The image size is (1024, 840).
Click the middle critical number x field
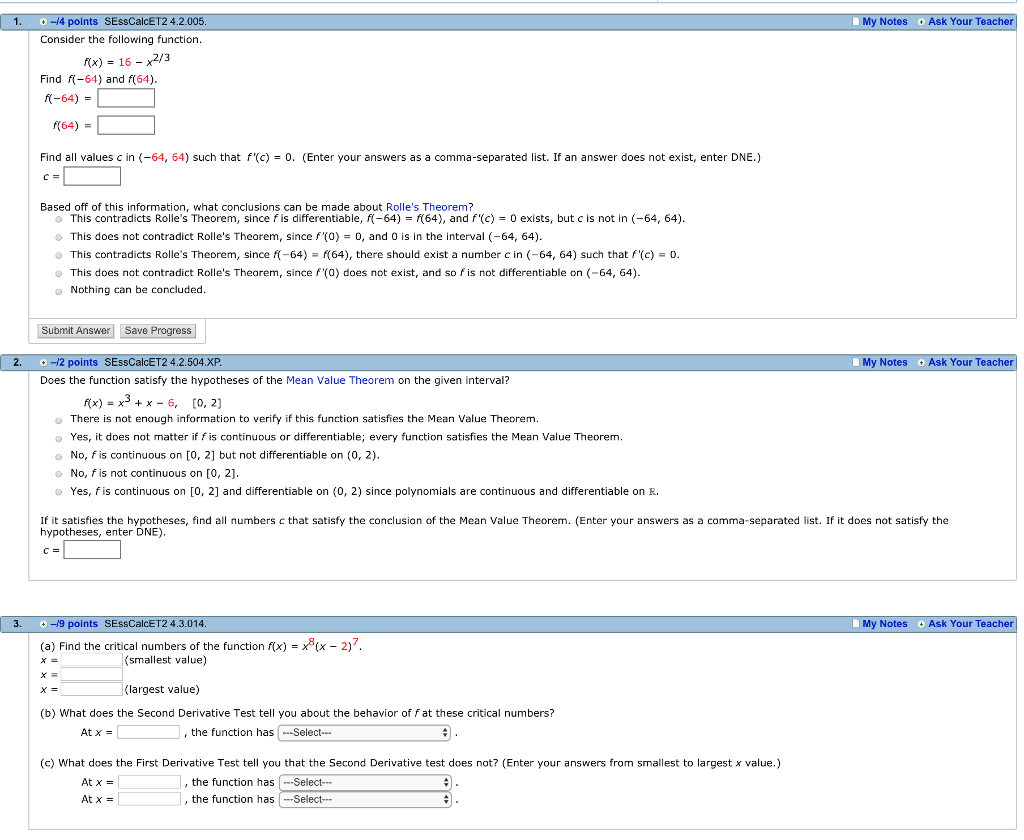[x=91, y=675]
